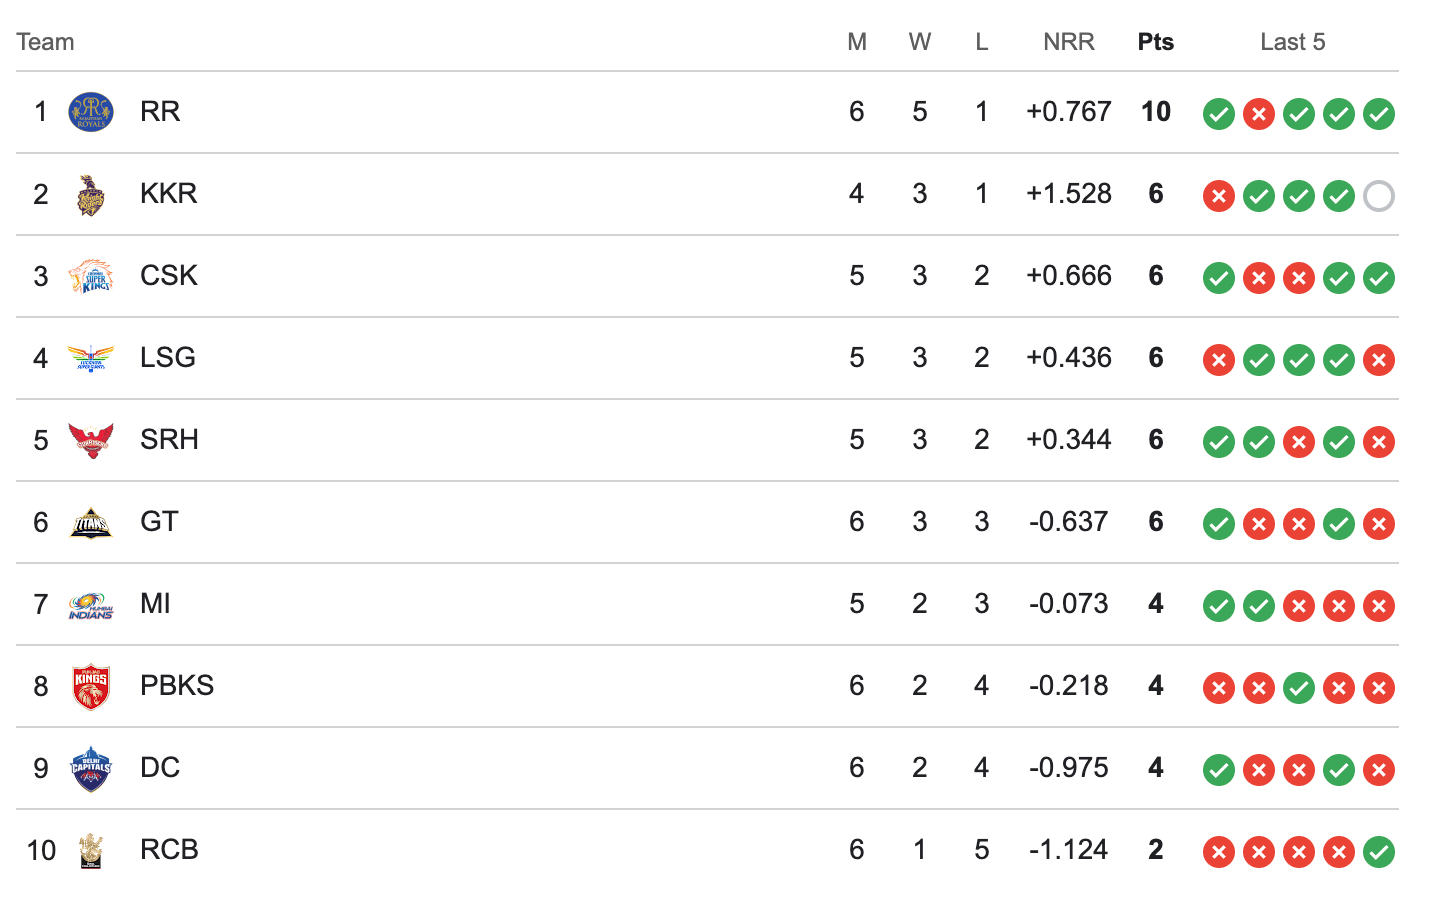The width and height of the screenshot is (1436, 898).
Task: Click RCB's only green win indicator
Action: tap(1378, 852)
